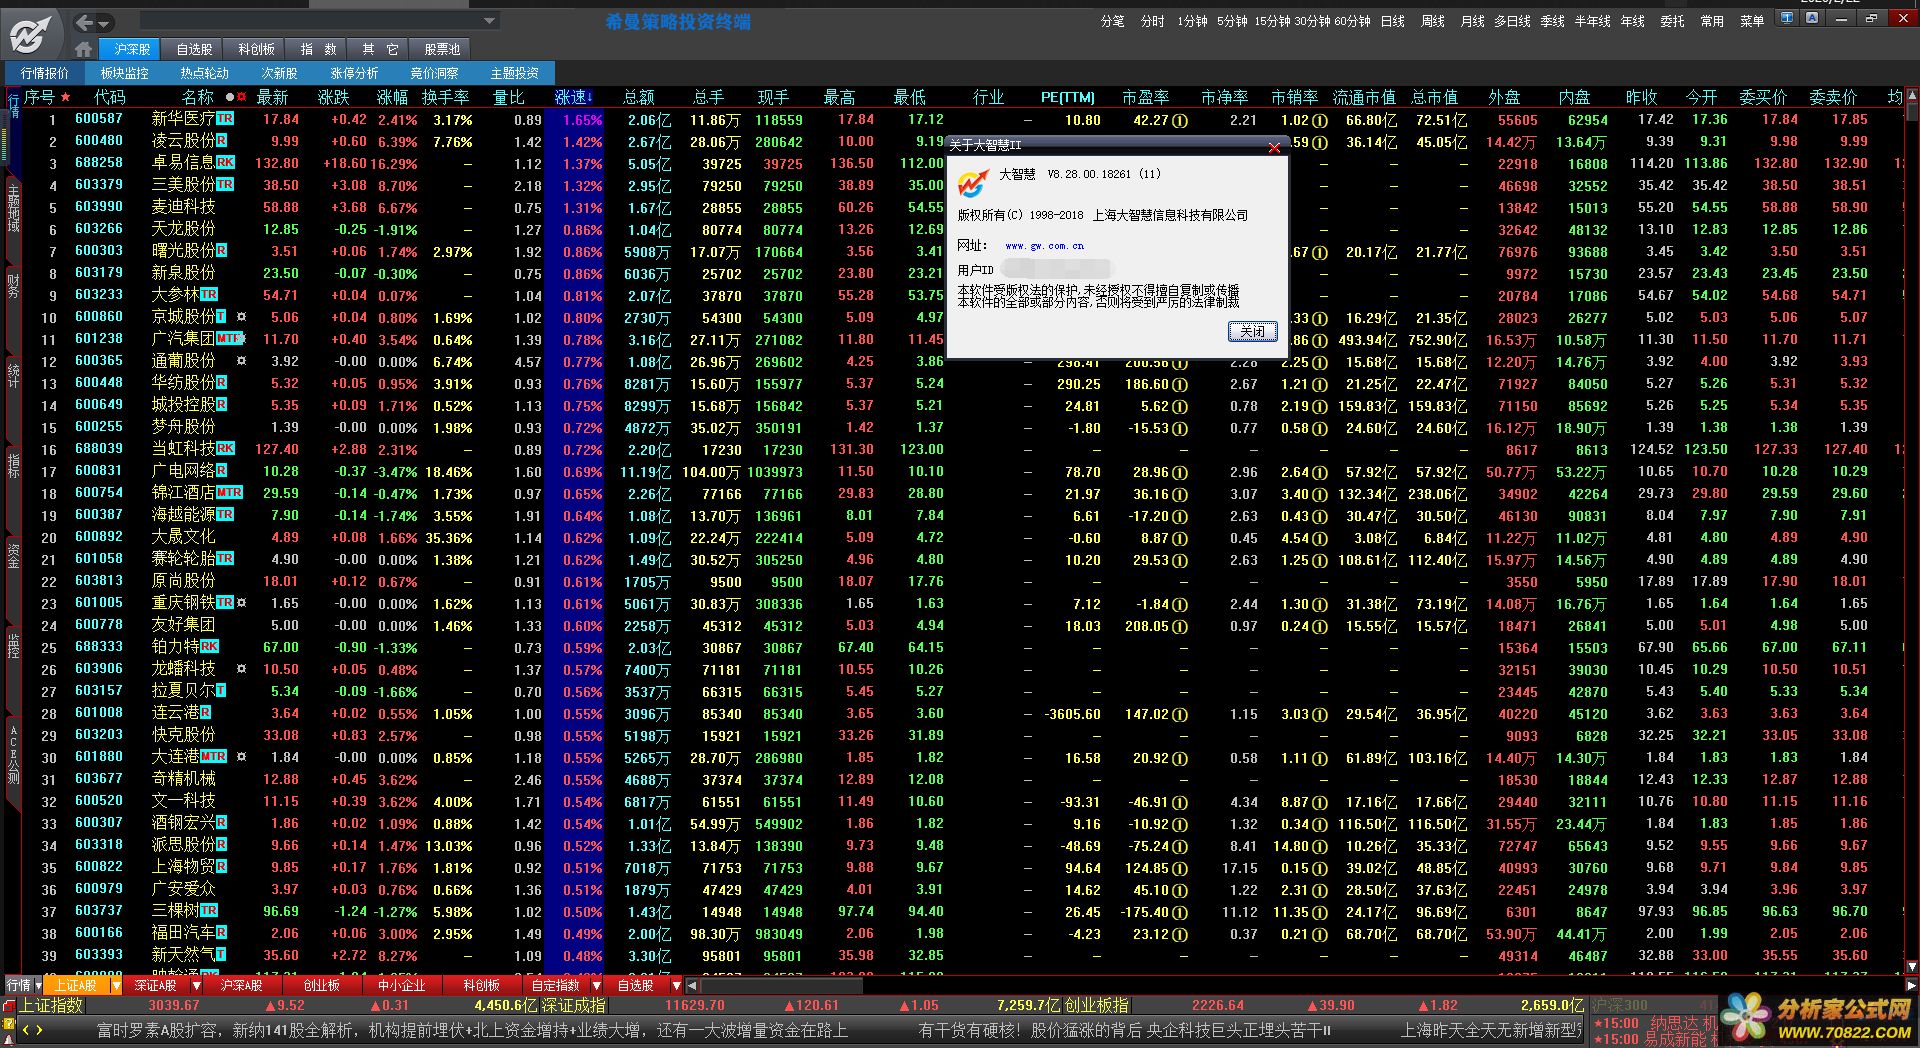1920x1048 pixels.
Task: Click the news ticker next arrow
Action: click(x=39, y=1030)
